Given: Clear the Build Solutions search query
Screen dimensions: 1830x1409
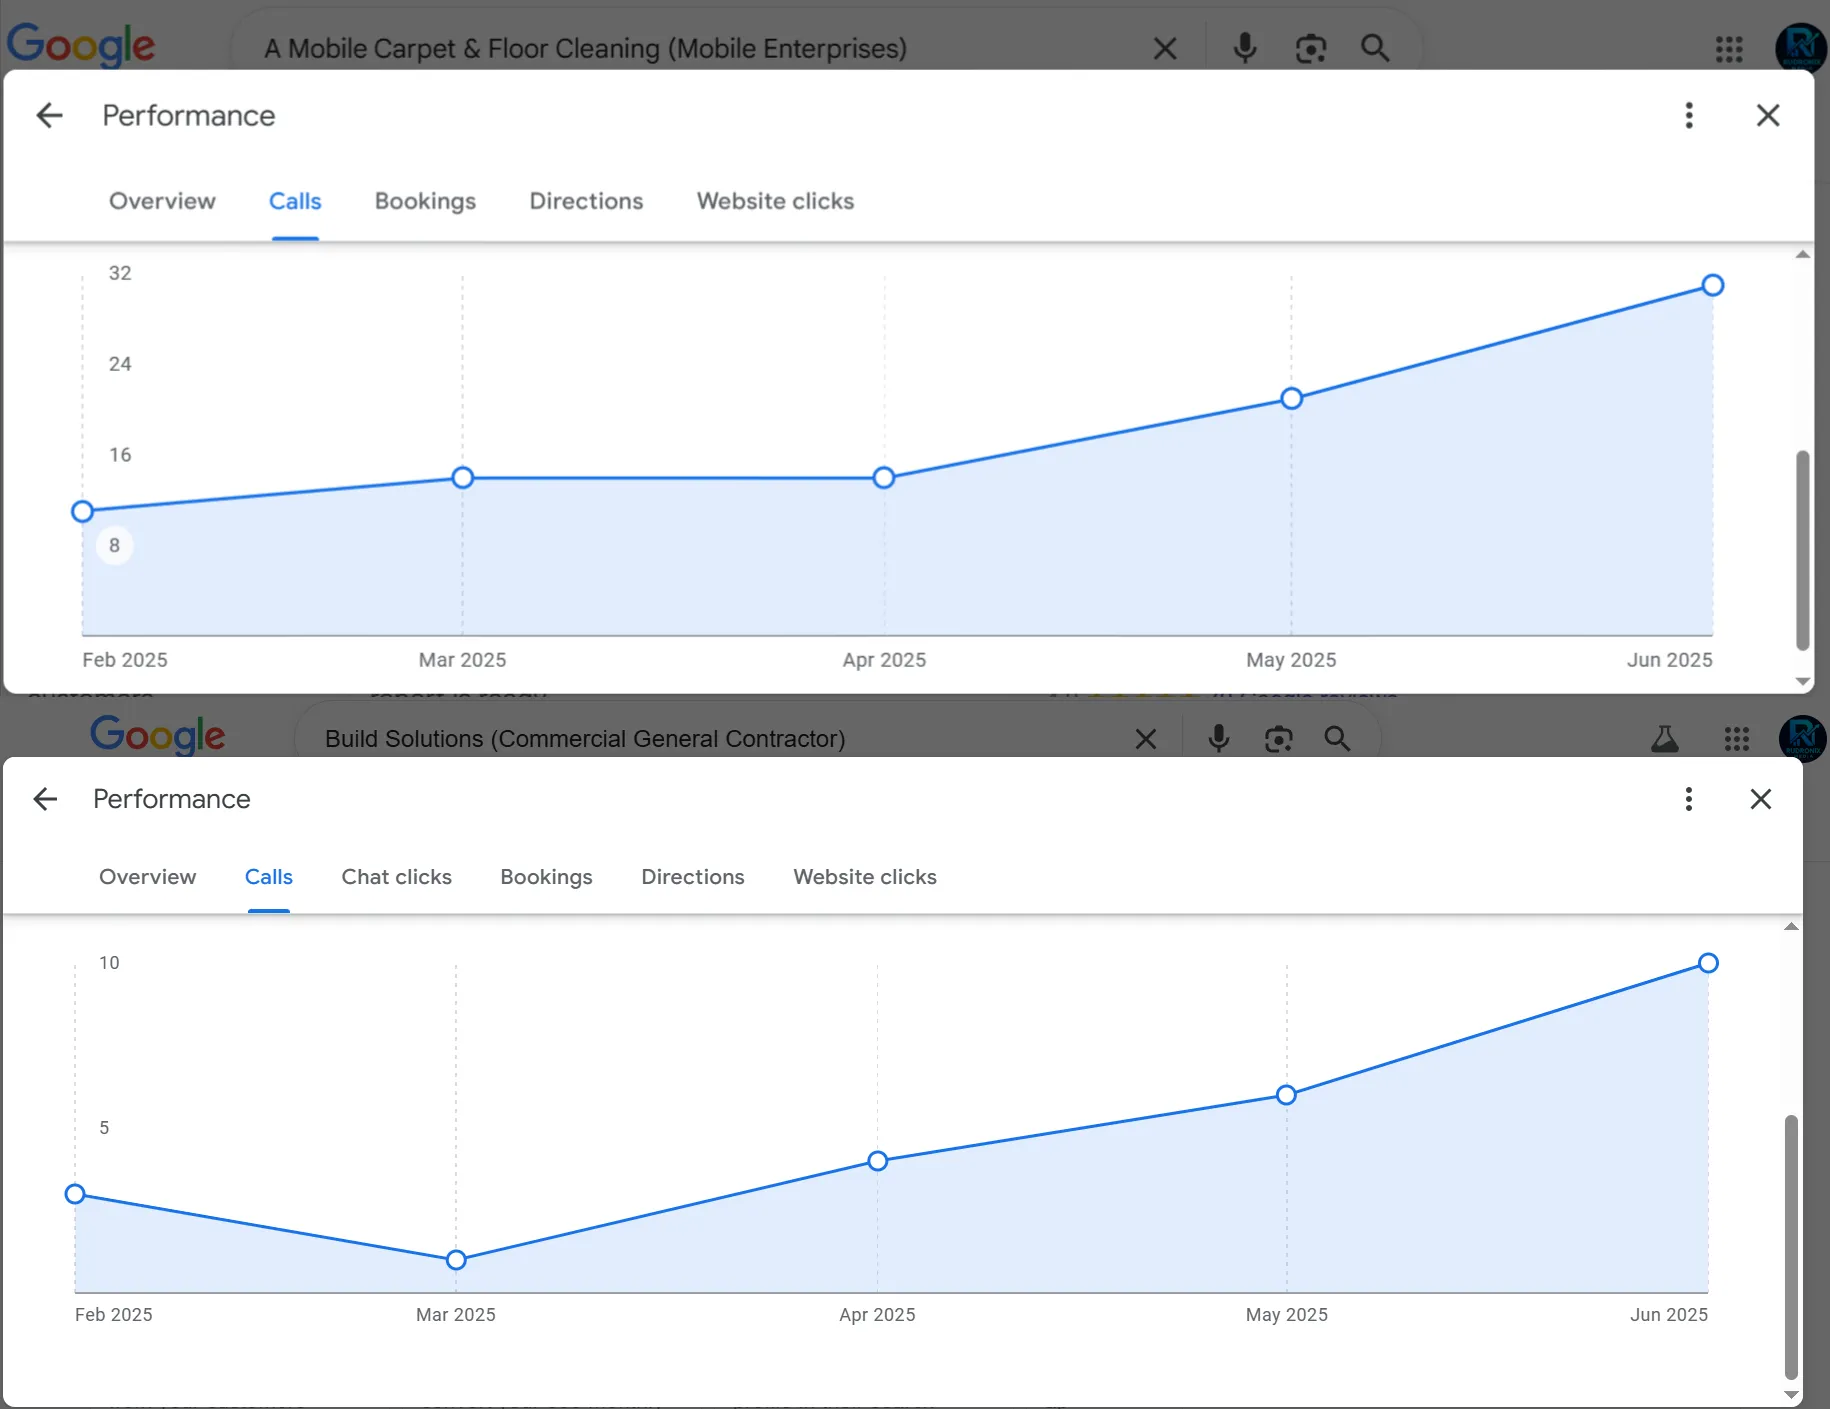Looking at the screenshot, I should pyautogui.click(x=1146, y=739).
